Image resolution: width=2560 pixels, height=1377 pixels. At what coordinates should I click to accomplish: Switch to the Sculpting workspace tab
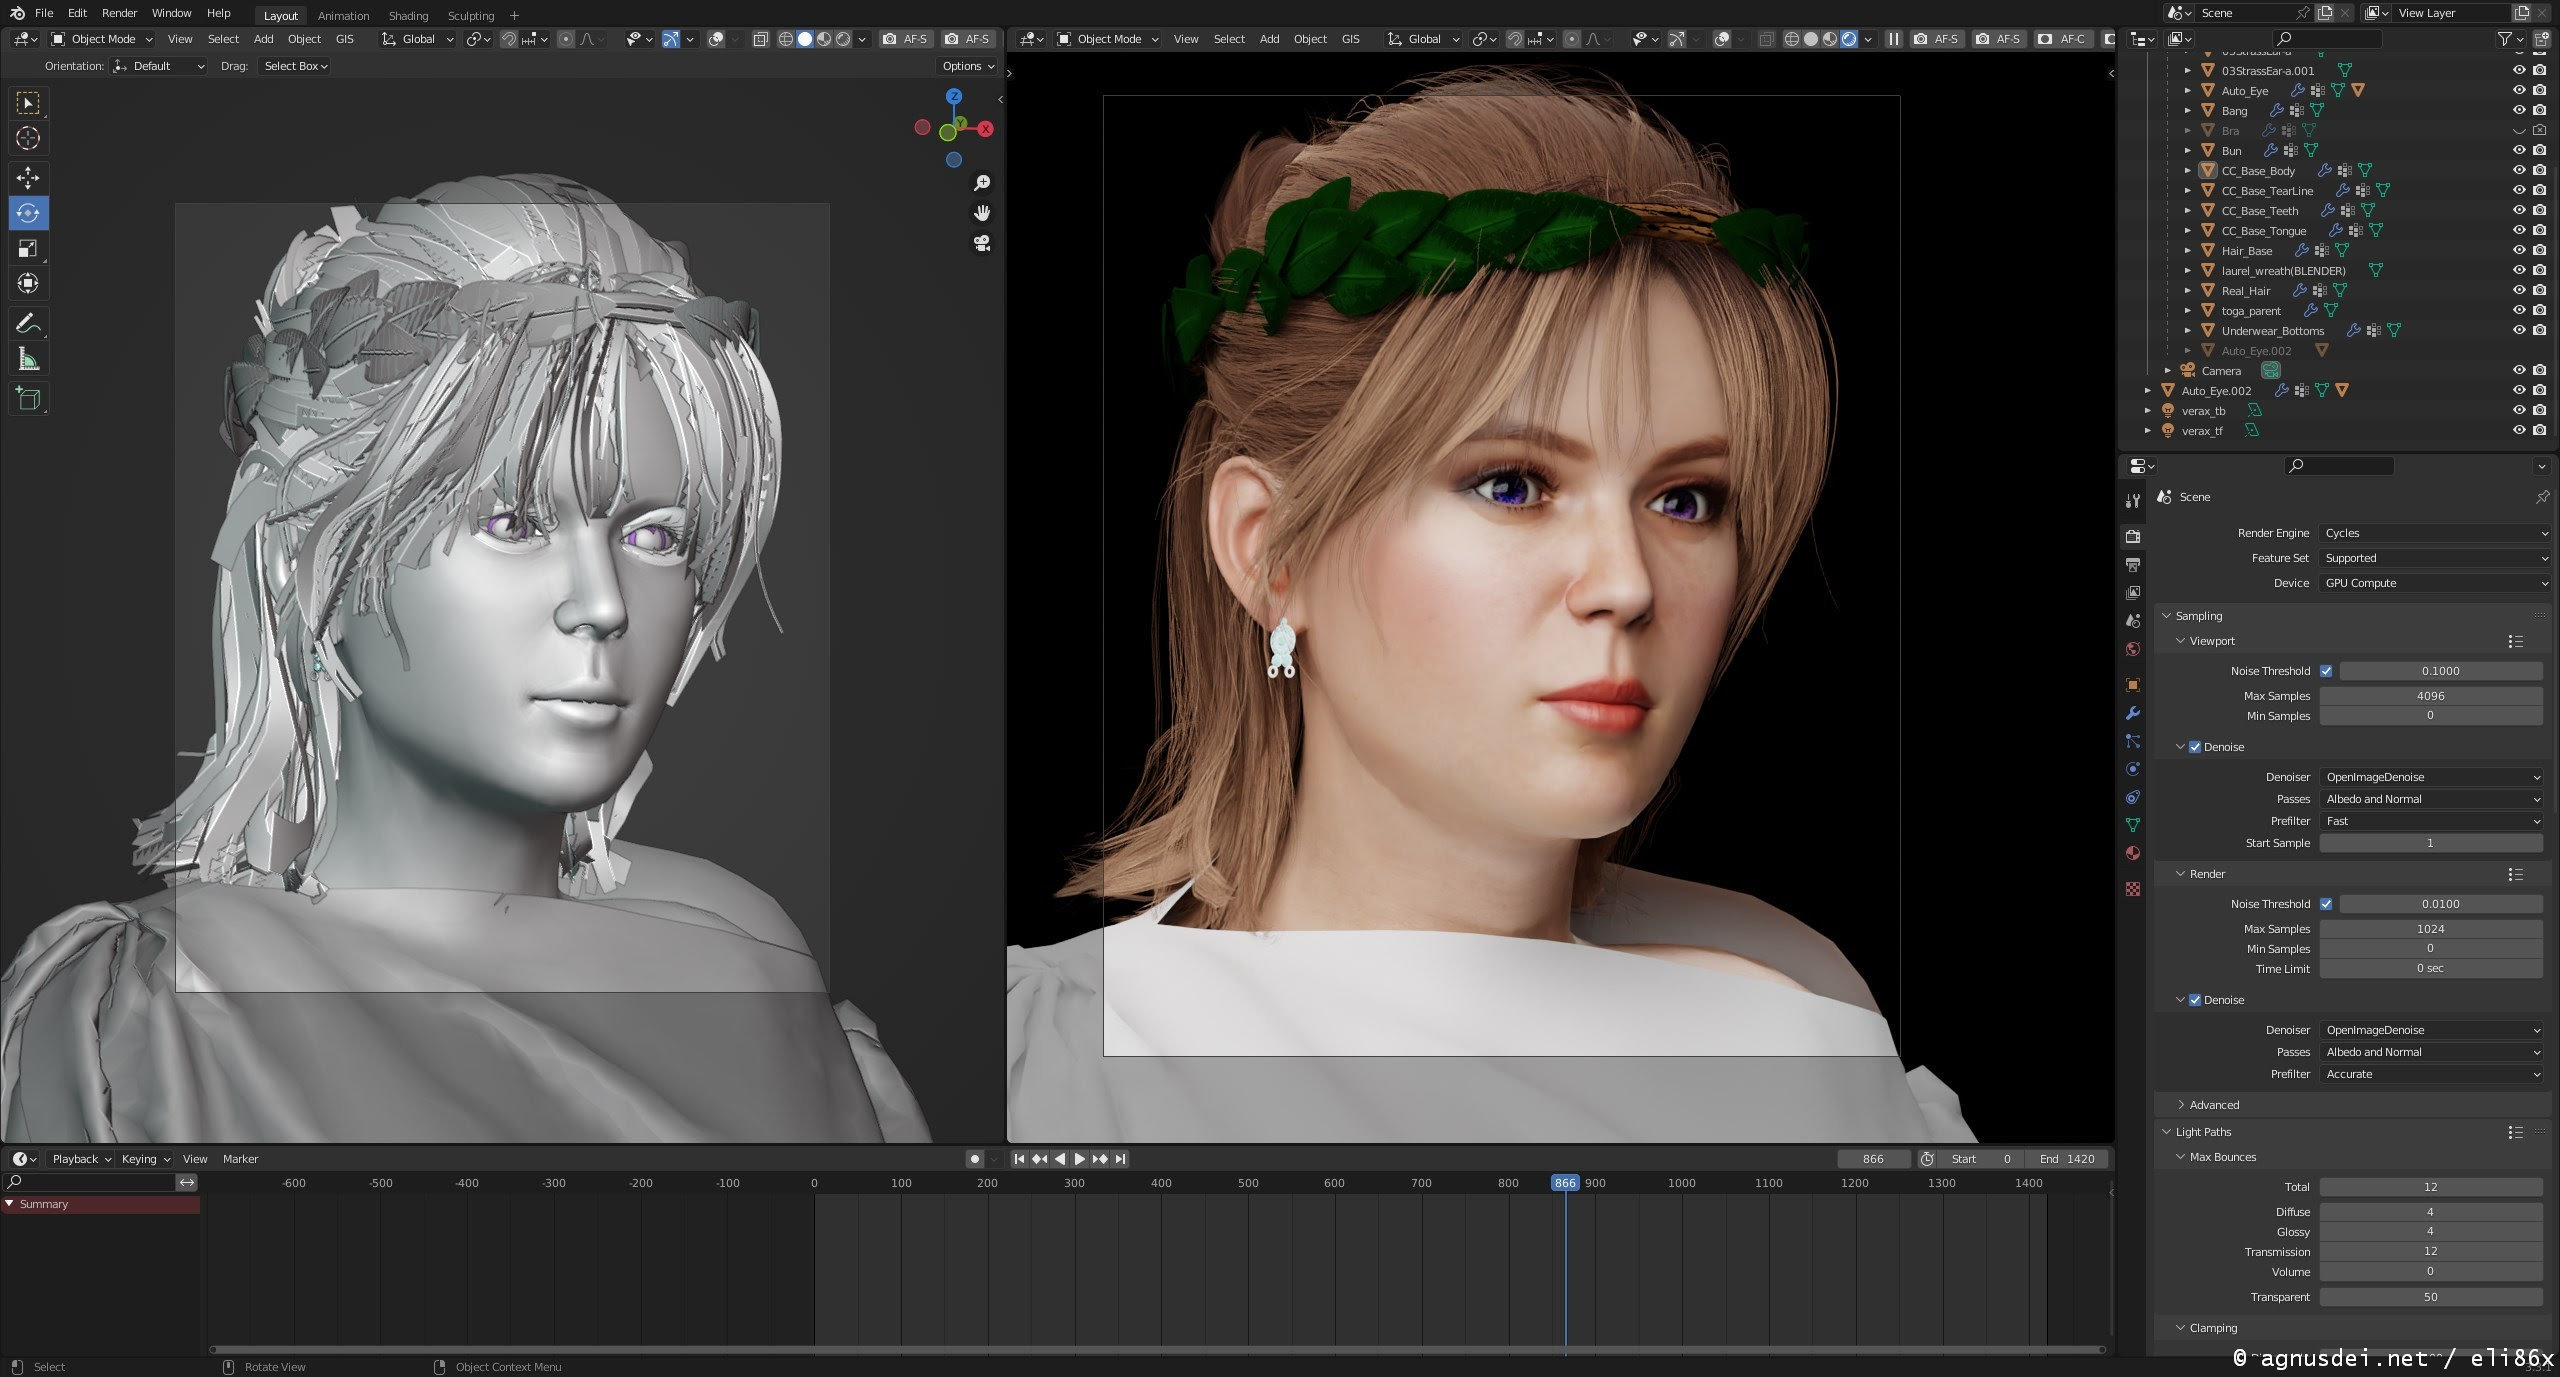470,15
